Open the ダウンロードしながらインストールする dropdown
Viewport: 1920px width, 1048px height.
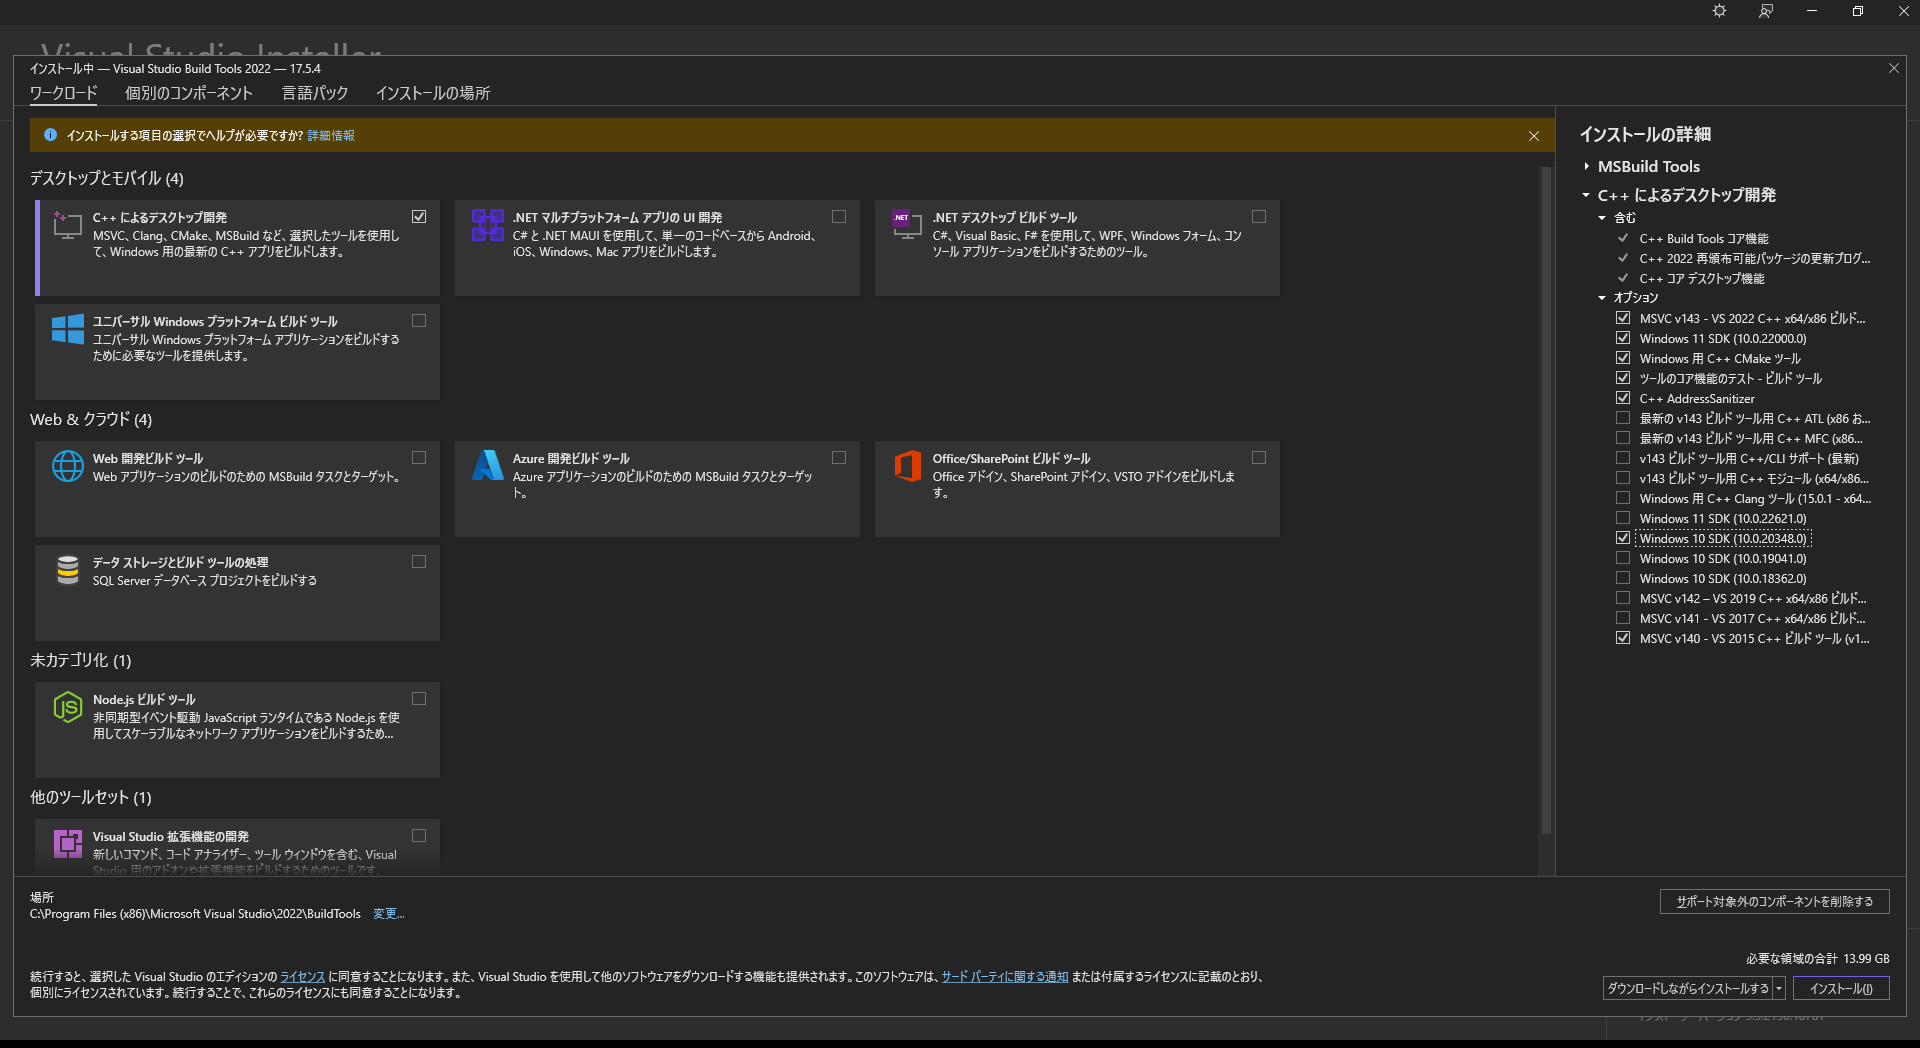(x=1779, y=988)
